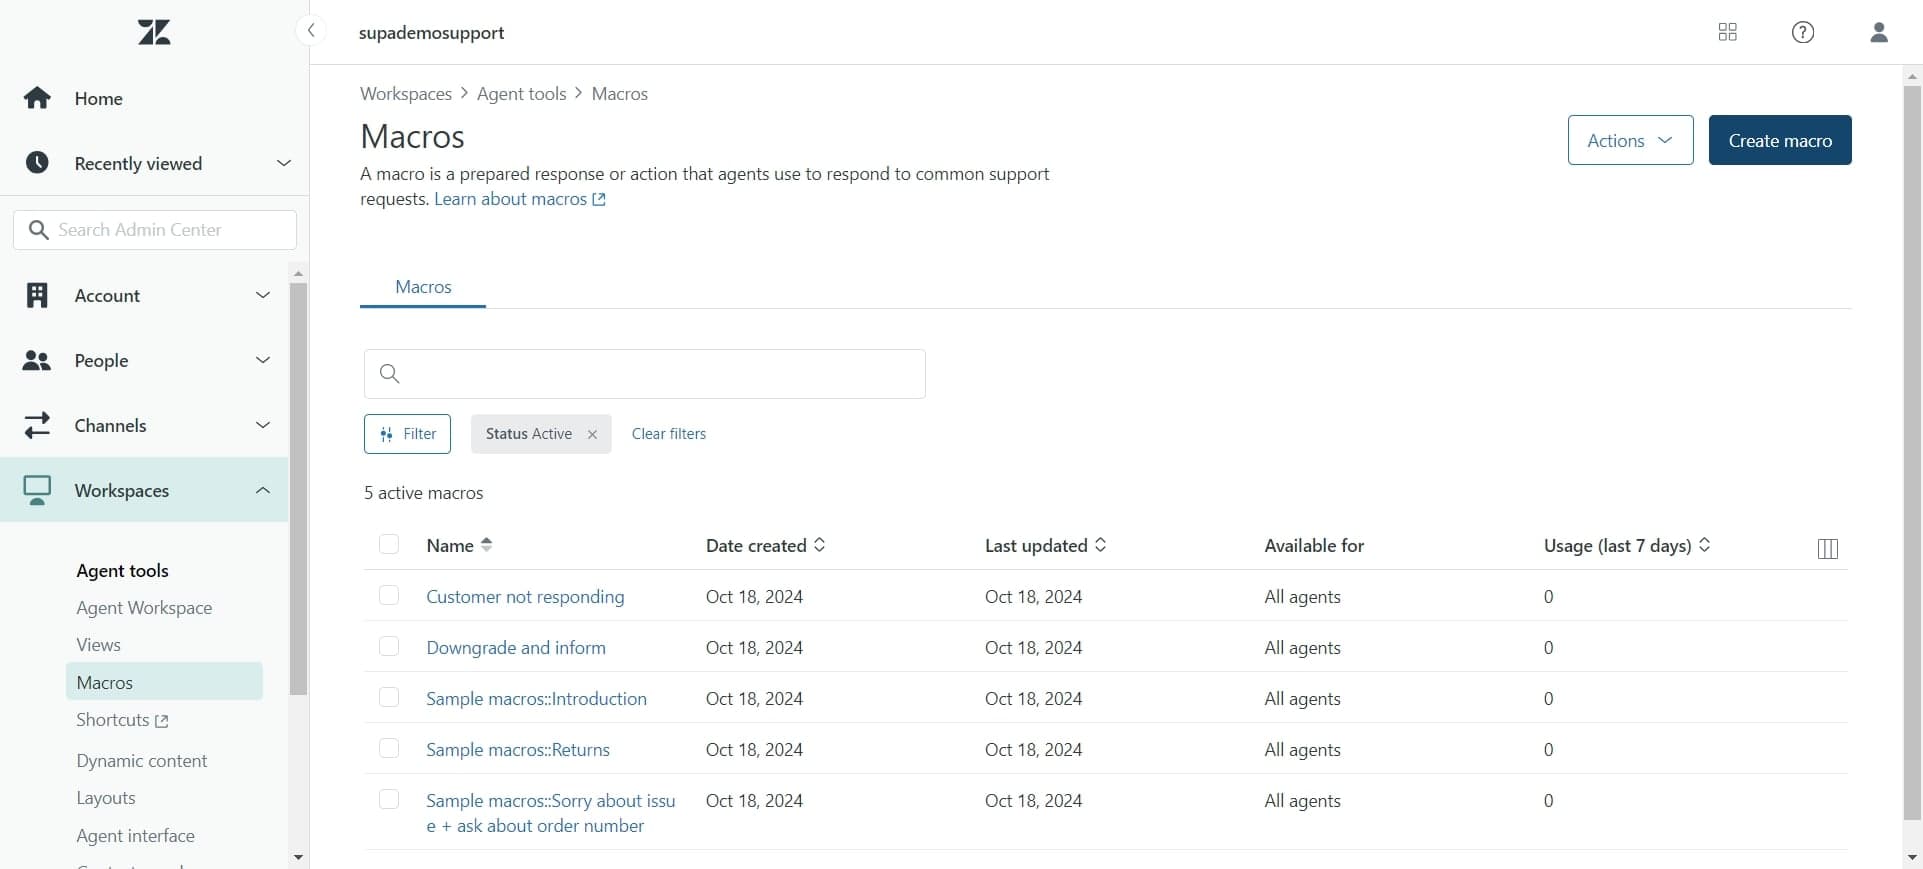Open Sample macros::Returns macro
This screenshot has height=869, width=1923.
[x=518, y=750]
